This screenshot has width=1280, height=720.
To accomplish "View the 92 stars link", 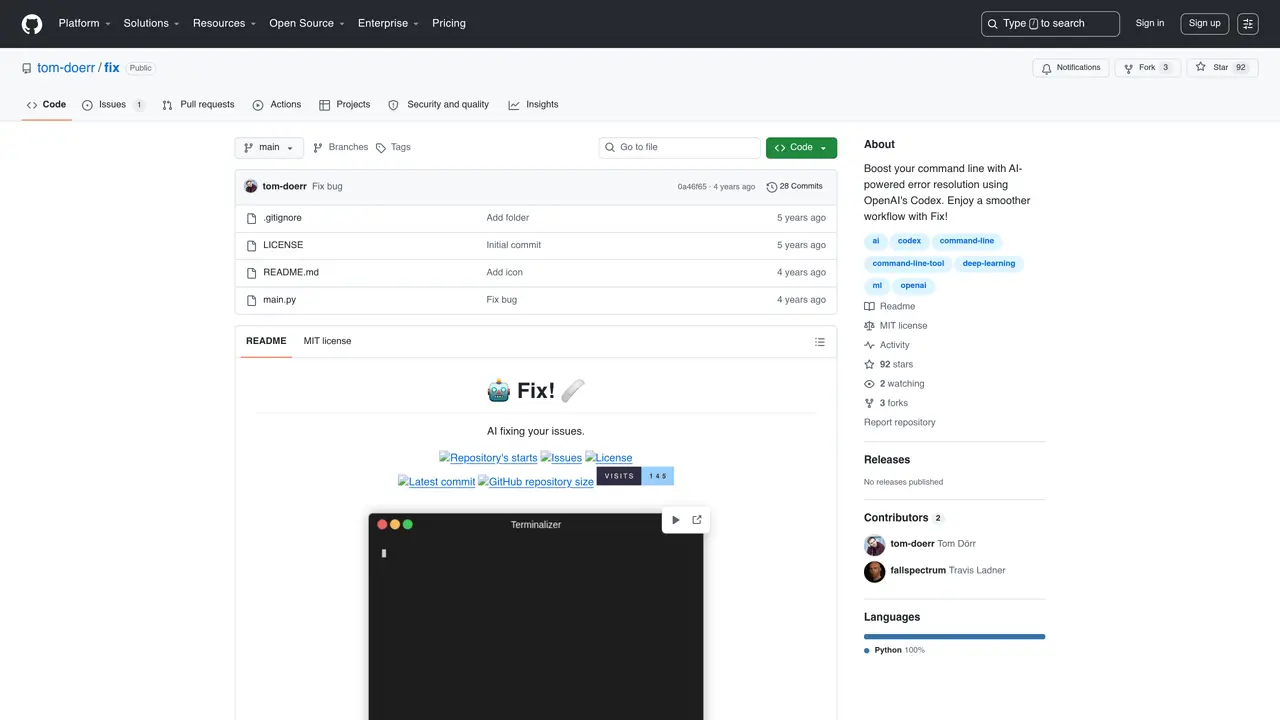I will (x=888, y=365).
